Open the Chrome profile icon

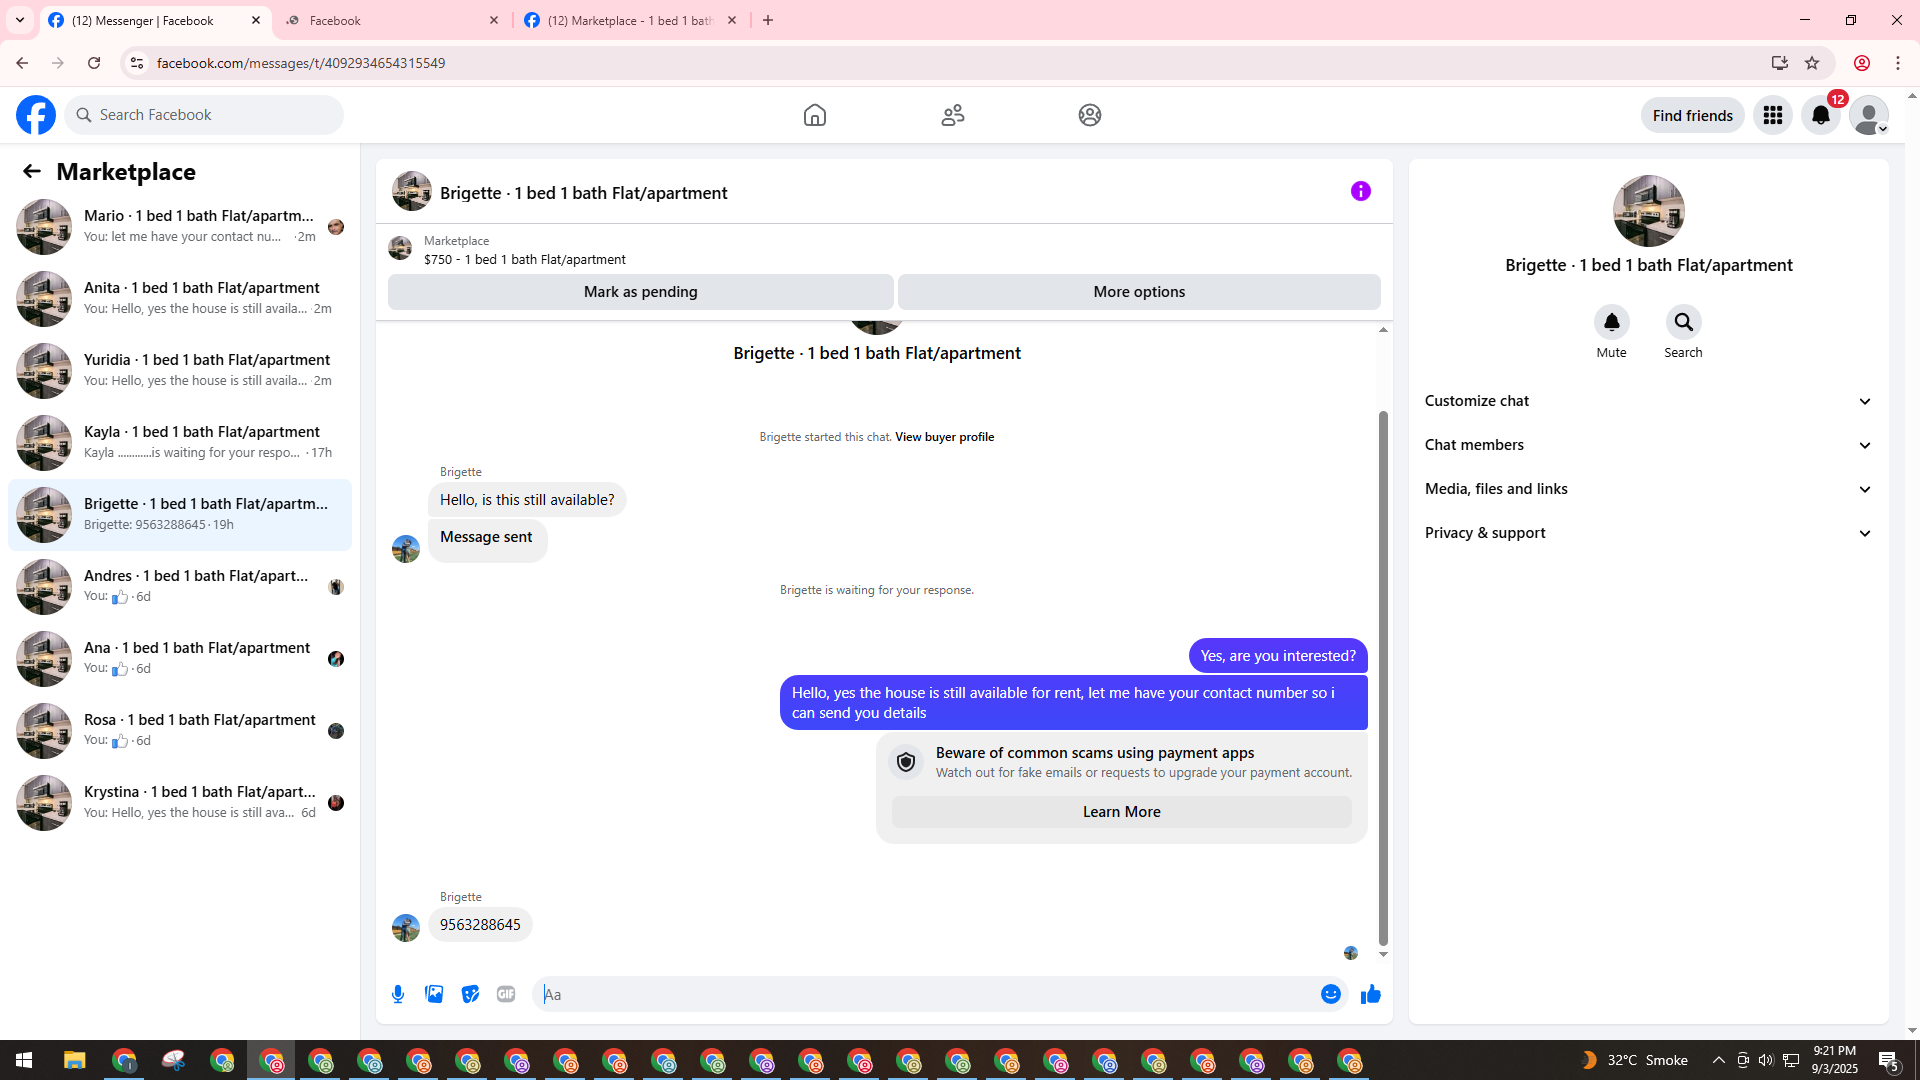[x=1862, y=63]
